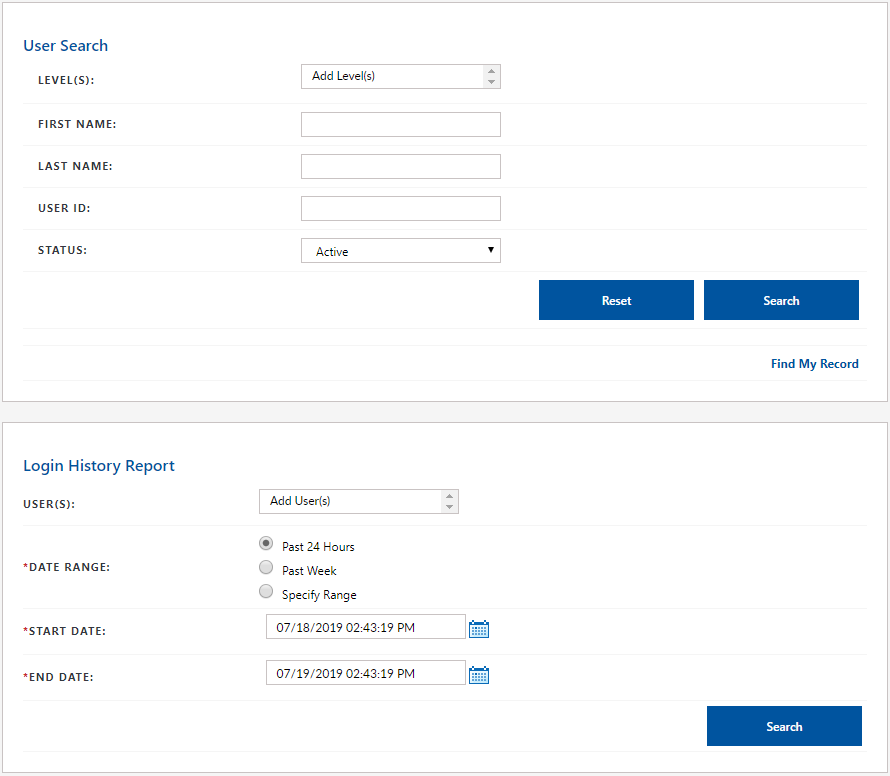
Task: Expand the Add Level(s) selector
Action: (391, 76)
